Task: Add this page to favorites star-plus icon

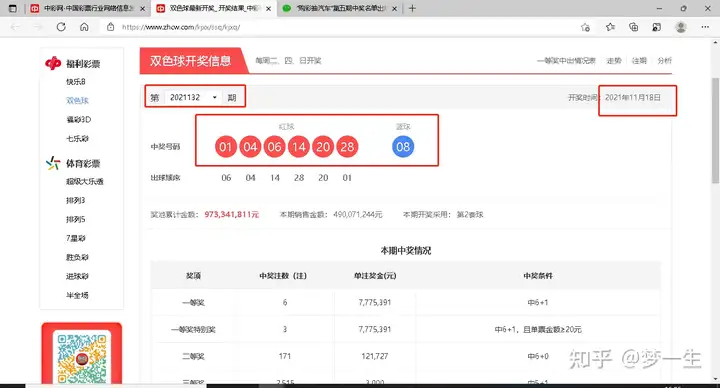Action: pyautogui.click(x=585, y=27)
